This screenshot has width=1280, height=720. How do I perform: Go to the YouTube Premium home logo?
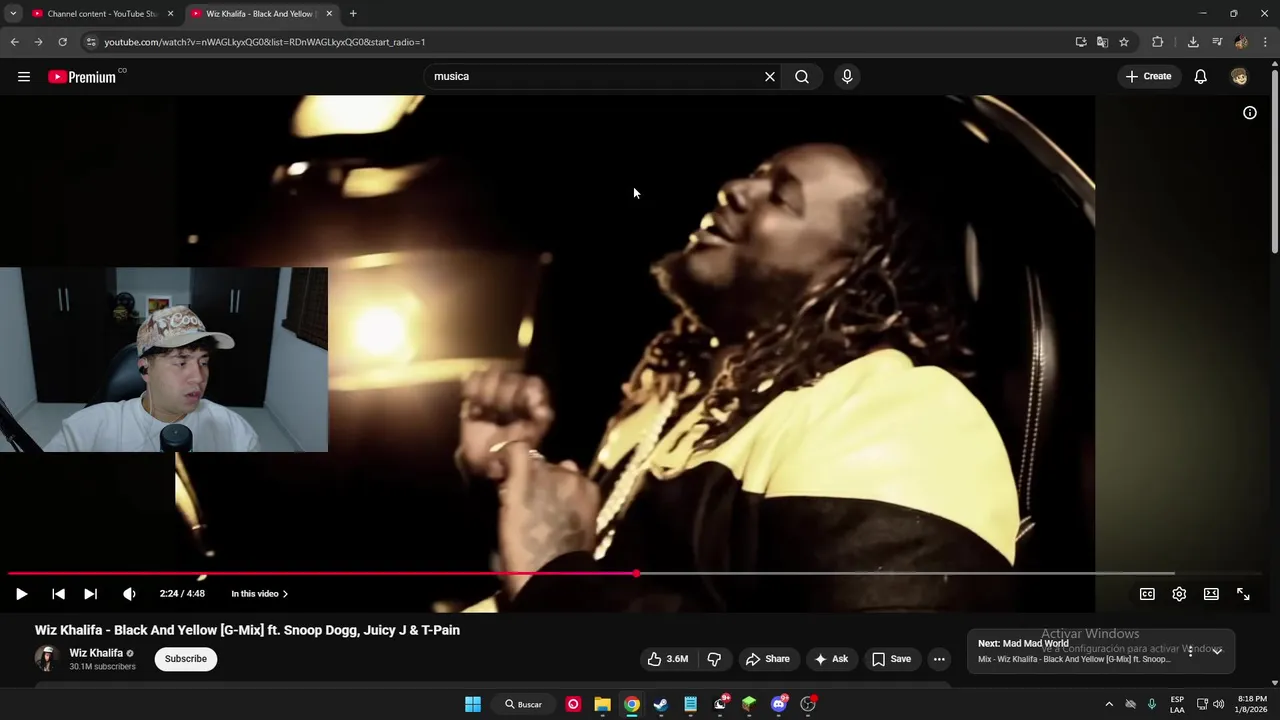82,77
